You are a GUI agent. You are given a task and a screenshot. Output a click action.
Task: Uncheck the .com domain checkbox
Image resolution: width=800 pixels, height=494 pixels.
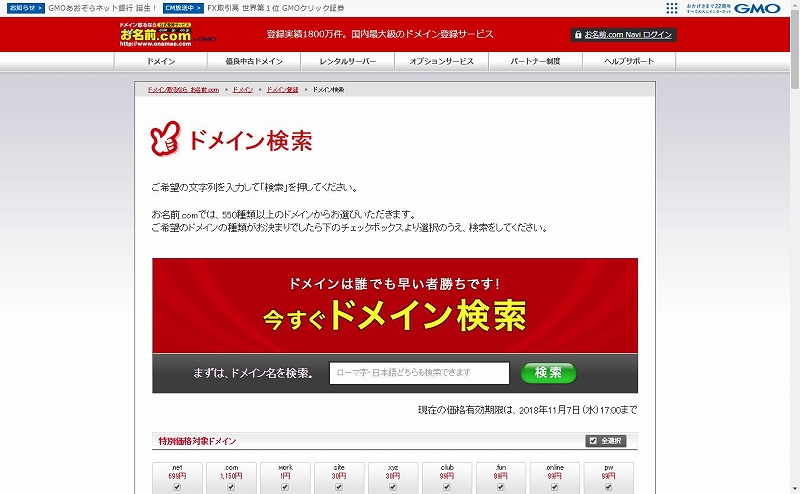pos(231,487)
